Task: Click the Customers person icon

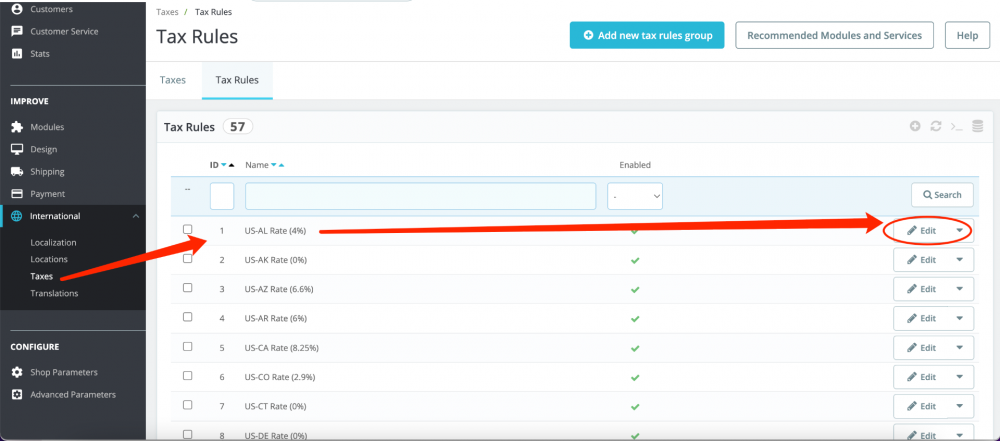Action: (x=17, y=9)
